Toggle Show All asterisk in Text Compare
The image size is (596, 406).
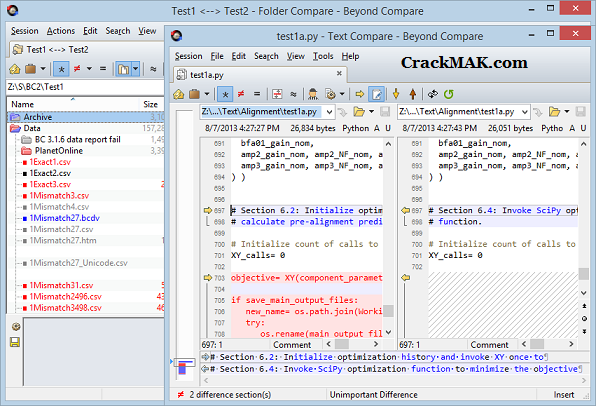tap(225, 94)
